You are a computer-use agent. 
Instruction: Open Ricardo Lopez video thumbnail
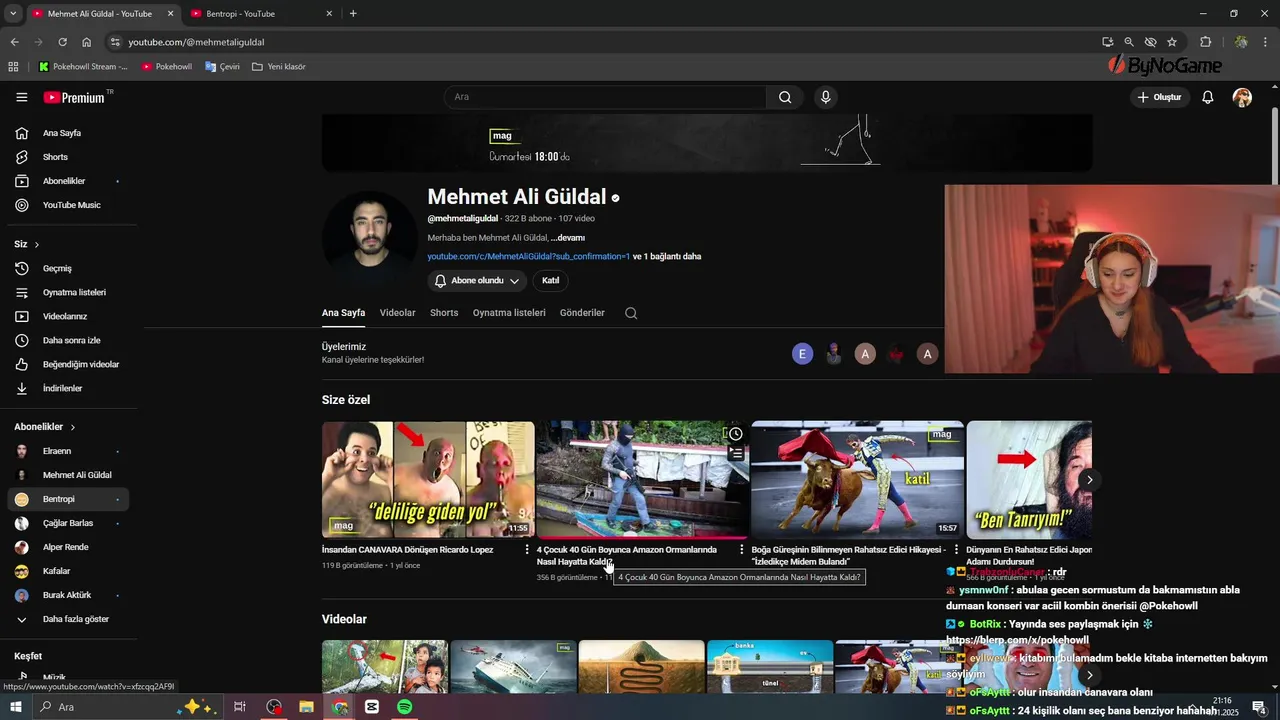coord(428,480)
